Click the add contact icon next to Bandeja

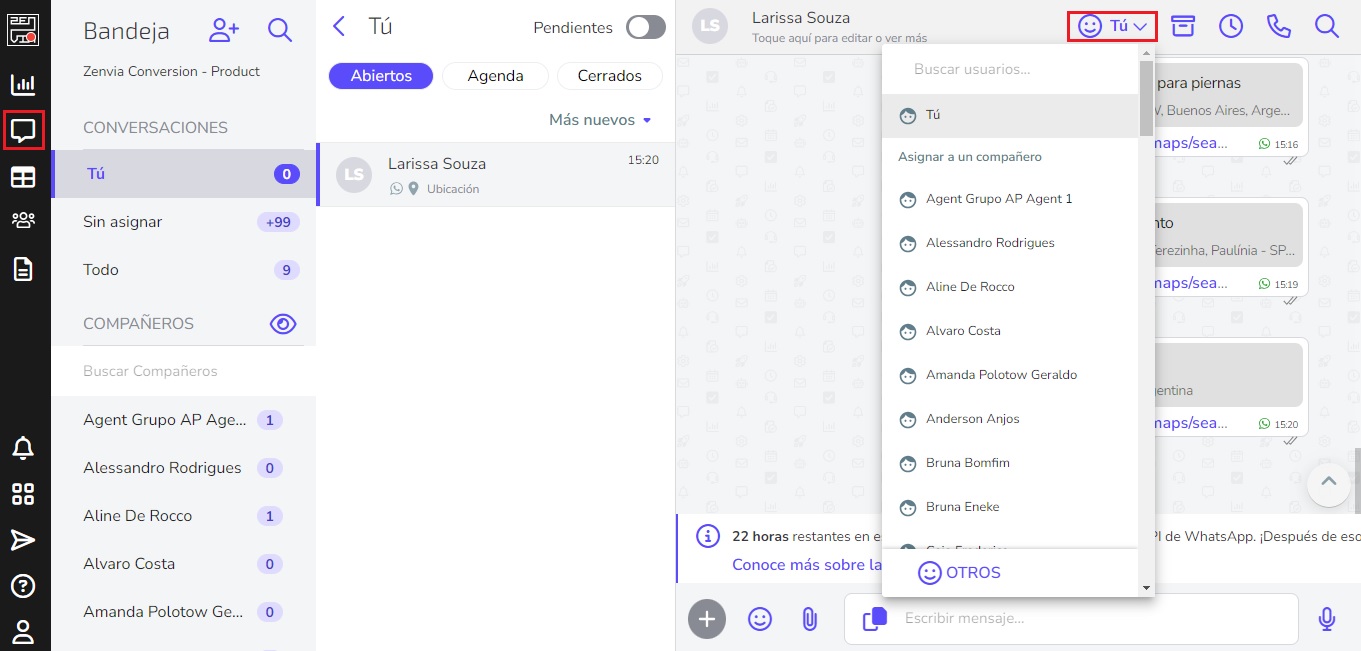[x=224, y=30]
